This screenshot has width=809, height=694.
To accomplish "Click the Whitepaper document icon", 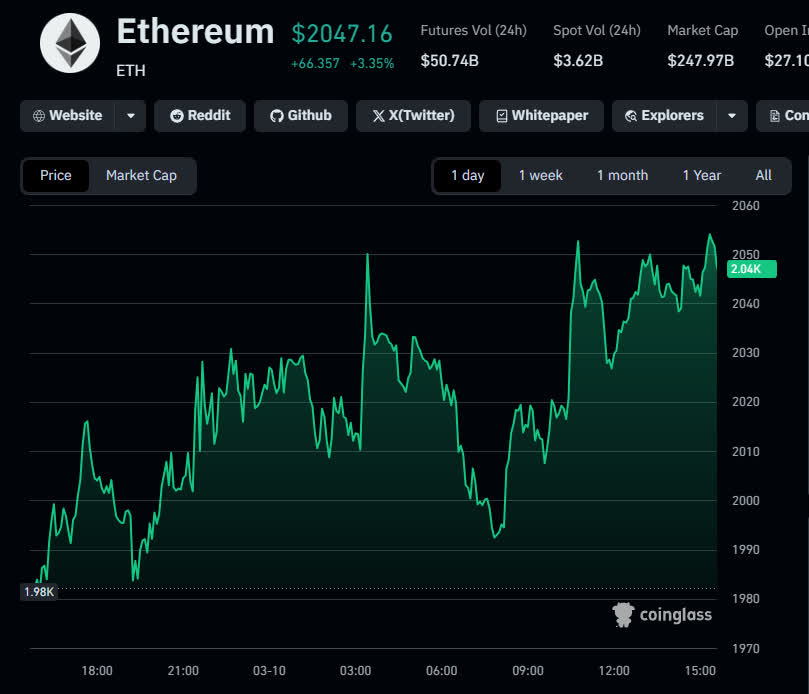I will coord(501,116).
